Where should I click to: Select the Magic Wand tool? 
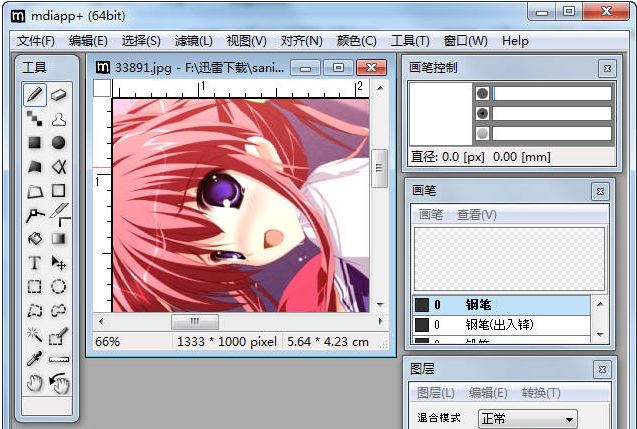pos(35,335)
